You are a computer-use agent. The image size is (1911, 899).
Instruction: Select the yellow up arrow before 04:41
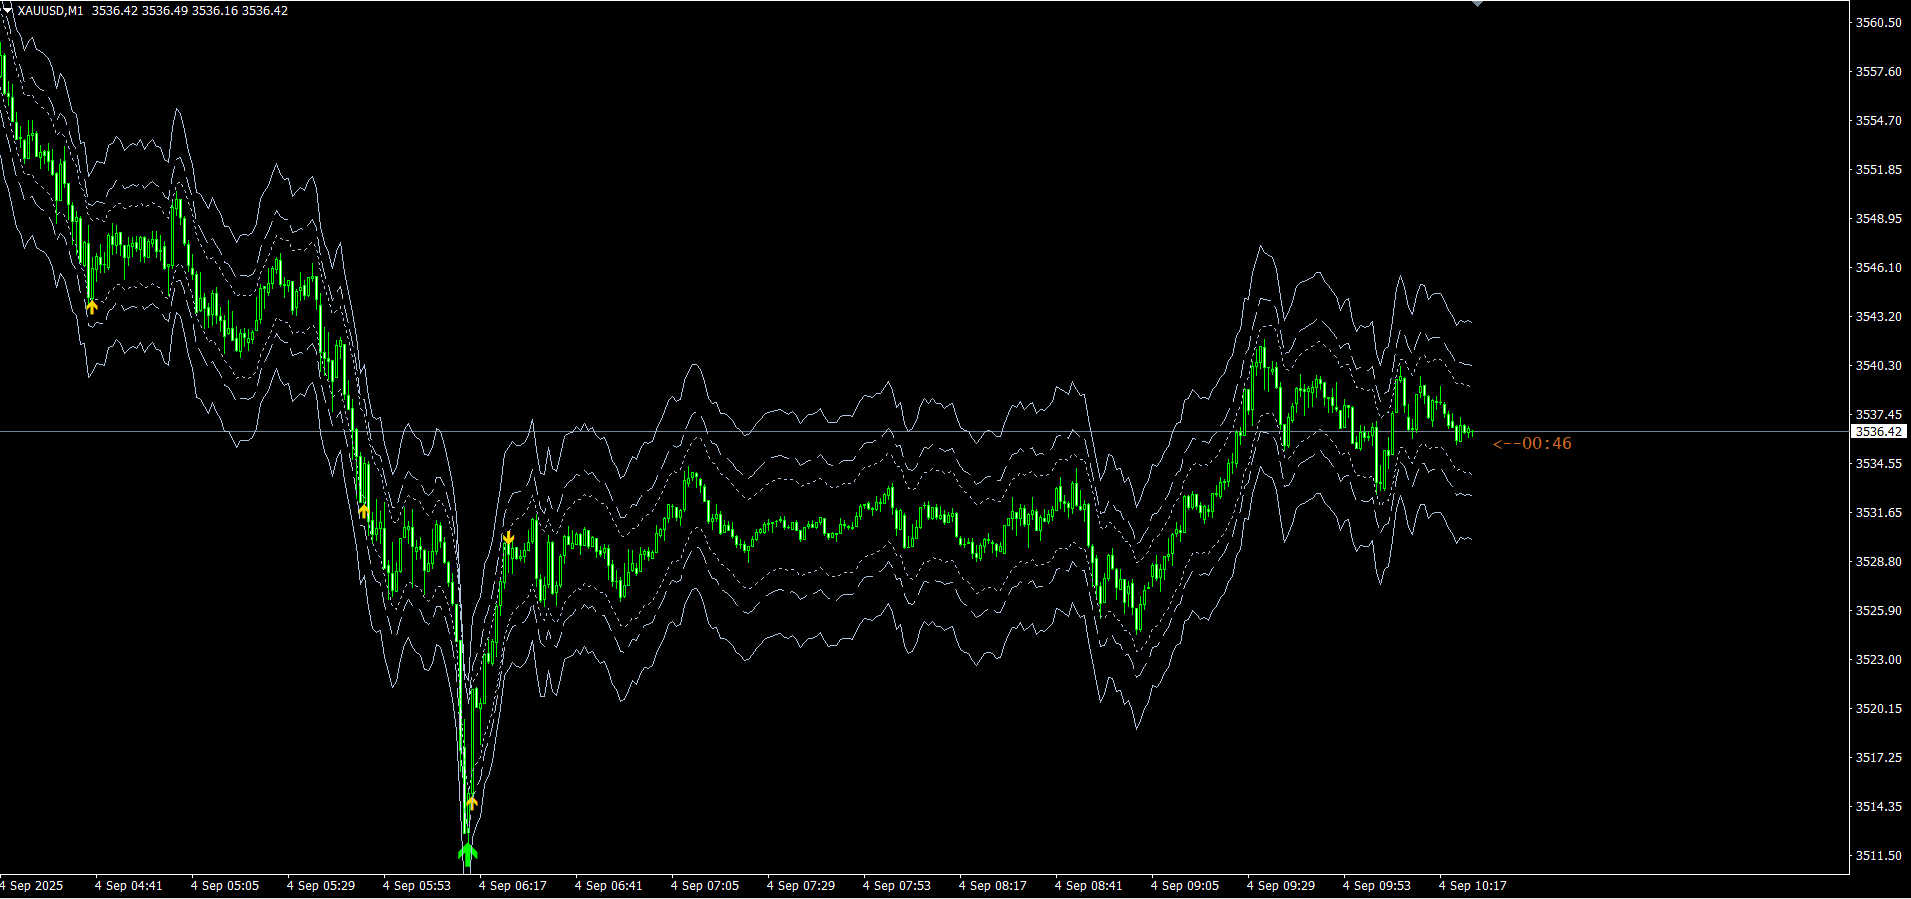coord(92,307)
